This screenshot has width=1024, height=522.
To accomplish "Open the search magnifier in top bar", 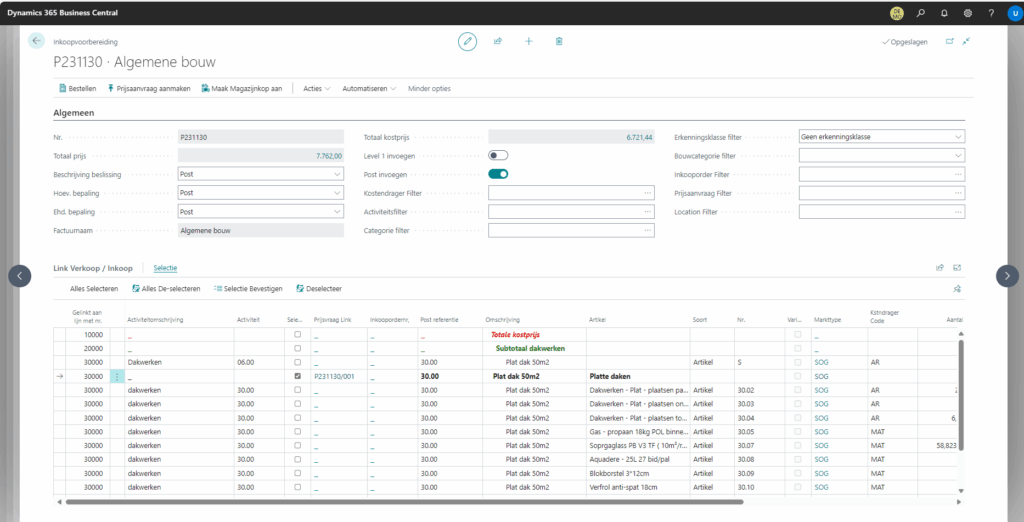I will (919, 13).
